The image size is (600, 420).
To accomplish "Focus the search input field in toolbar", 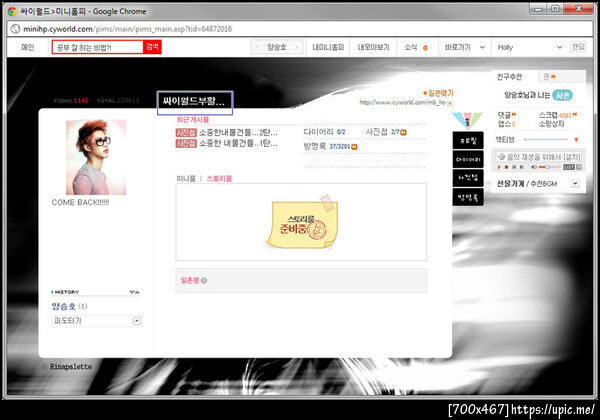I will click(98, 47).
